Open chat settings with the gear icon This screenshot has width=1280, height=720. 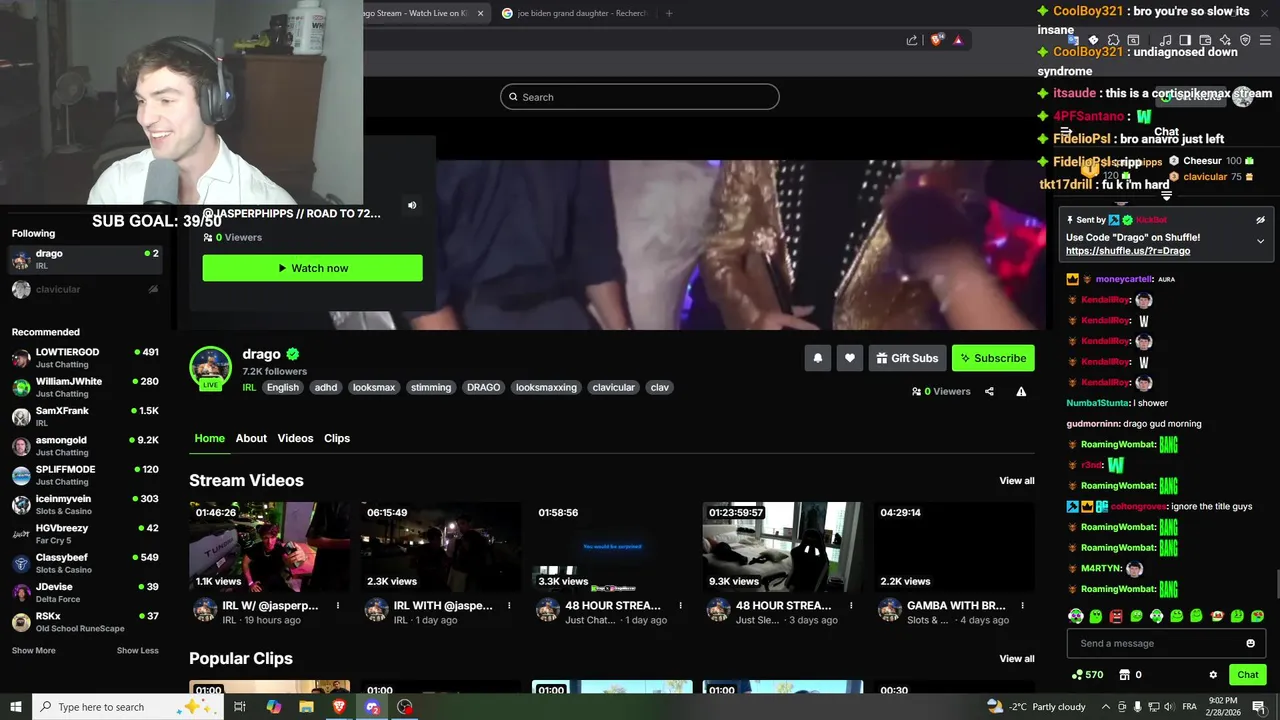[1213, 674]
